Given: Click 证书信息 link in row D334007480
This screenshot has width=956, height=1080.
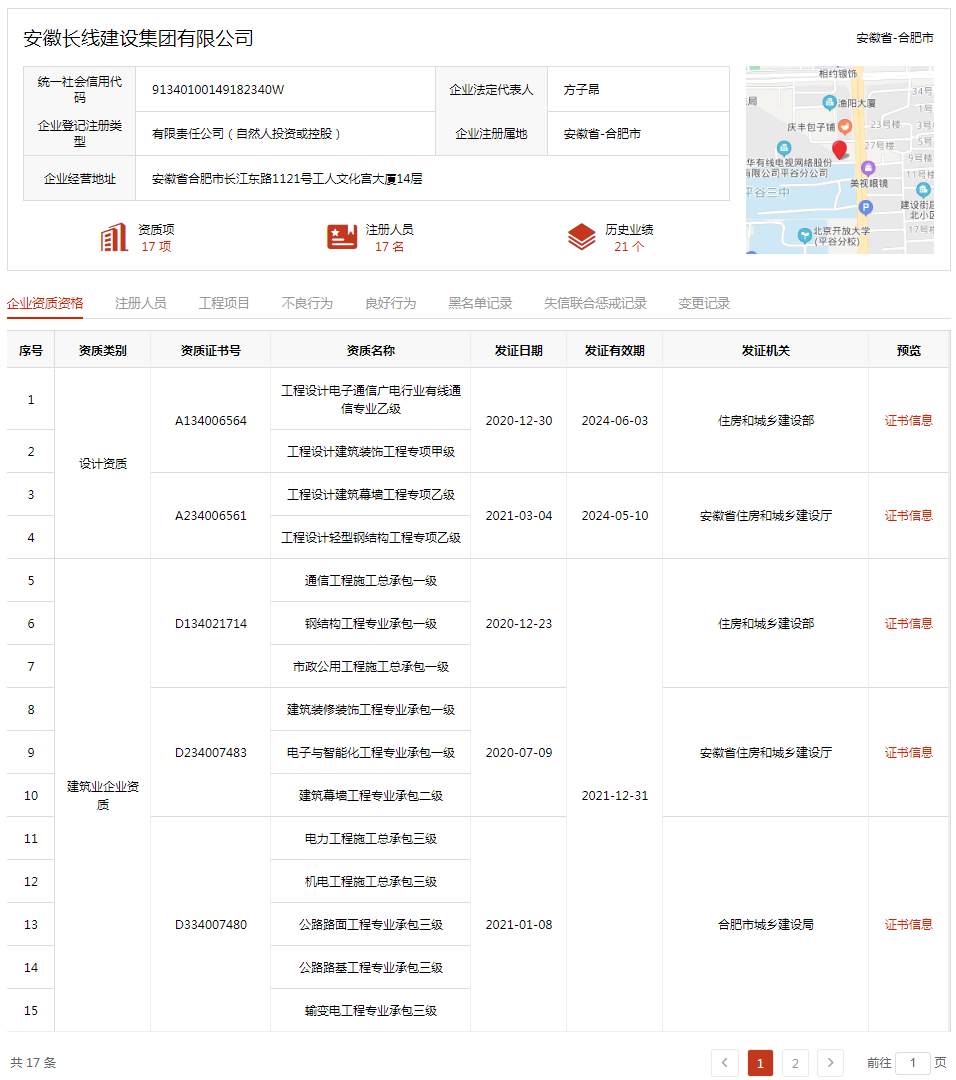Looking at the screenshot, I should coord(910,924).
